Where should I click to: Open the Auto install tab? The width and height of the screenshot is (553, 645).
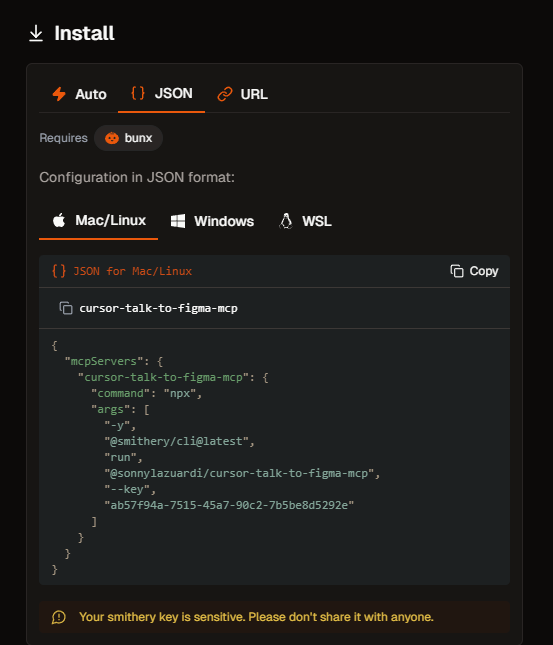(x=79, y=94)
